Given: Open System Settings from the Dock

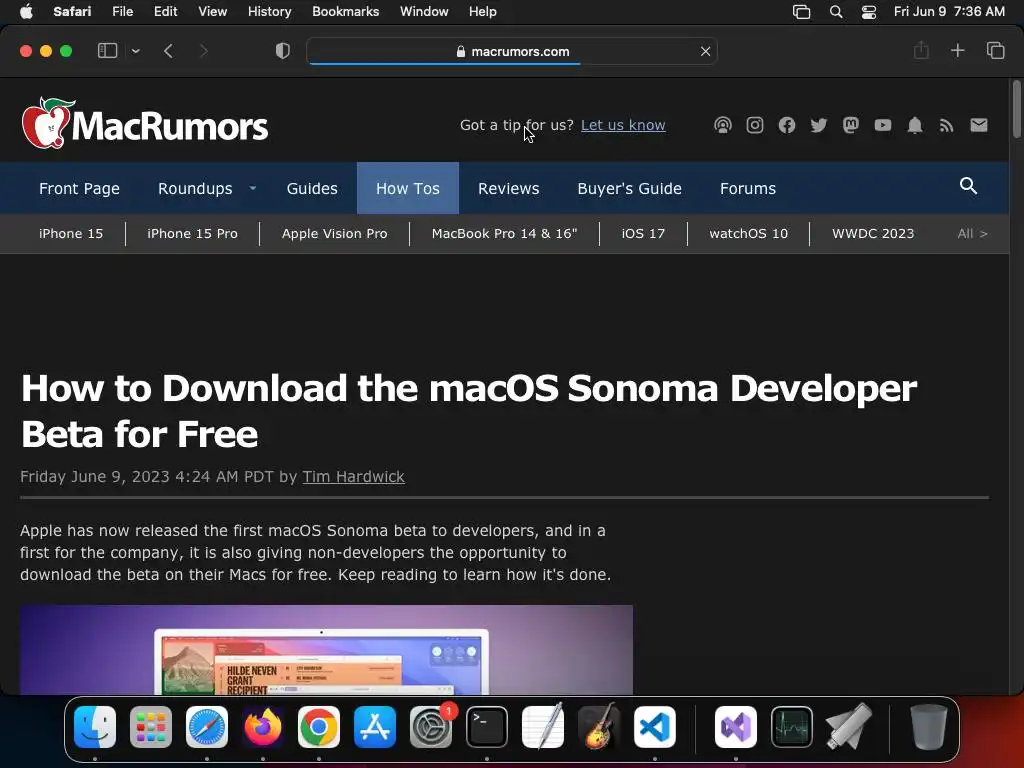Looking at the screenshot, I should click(431, 726).
